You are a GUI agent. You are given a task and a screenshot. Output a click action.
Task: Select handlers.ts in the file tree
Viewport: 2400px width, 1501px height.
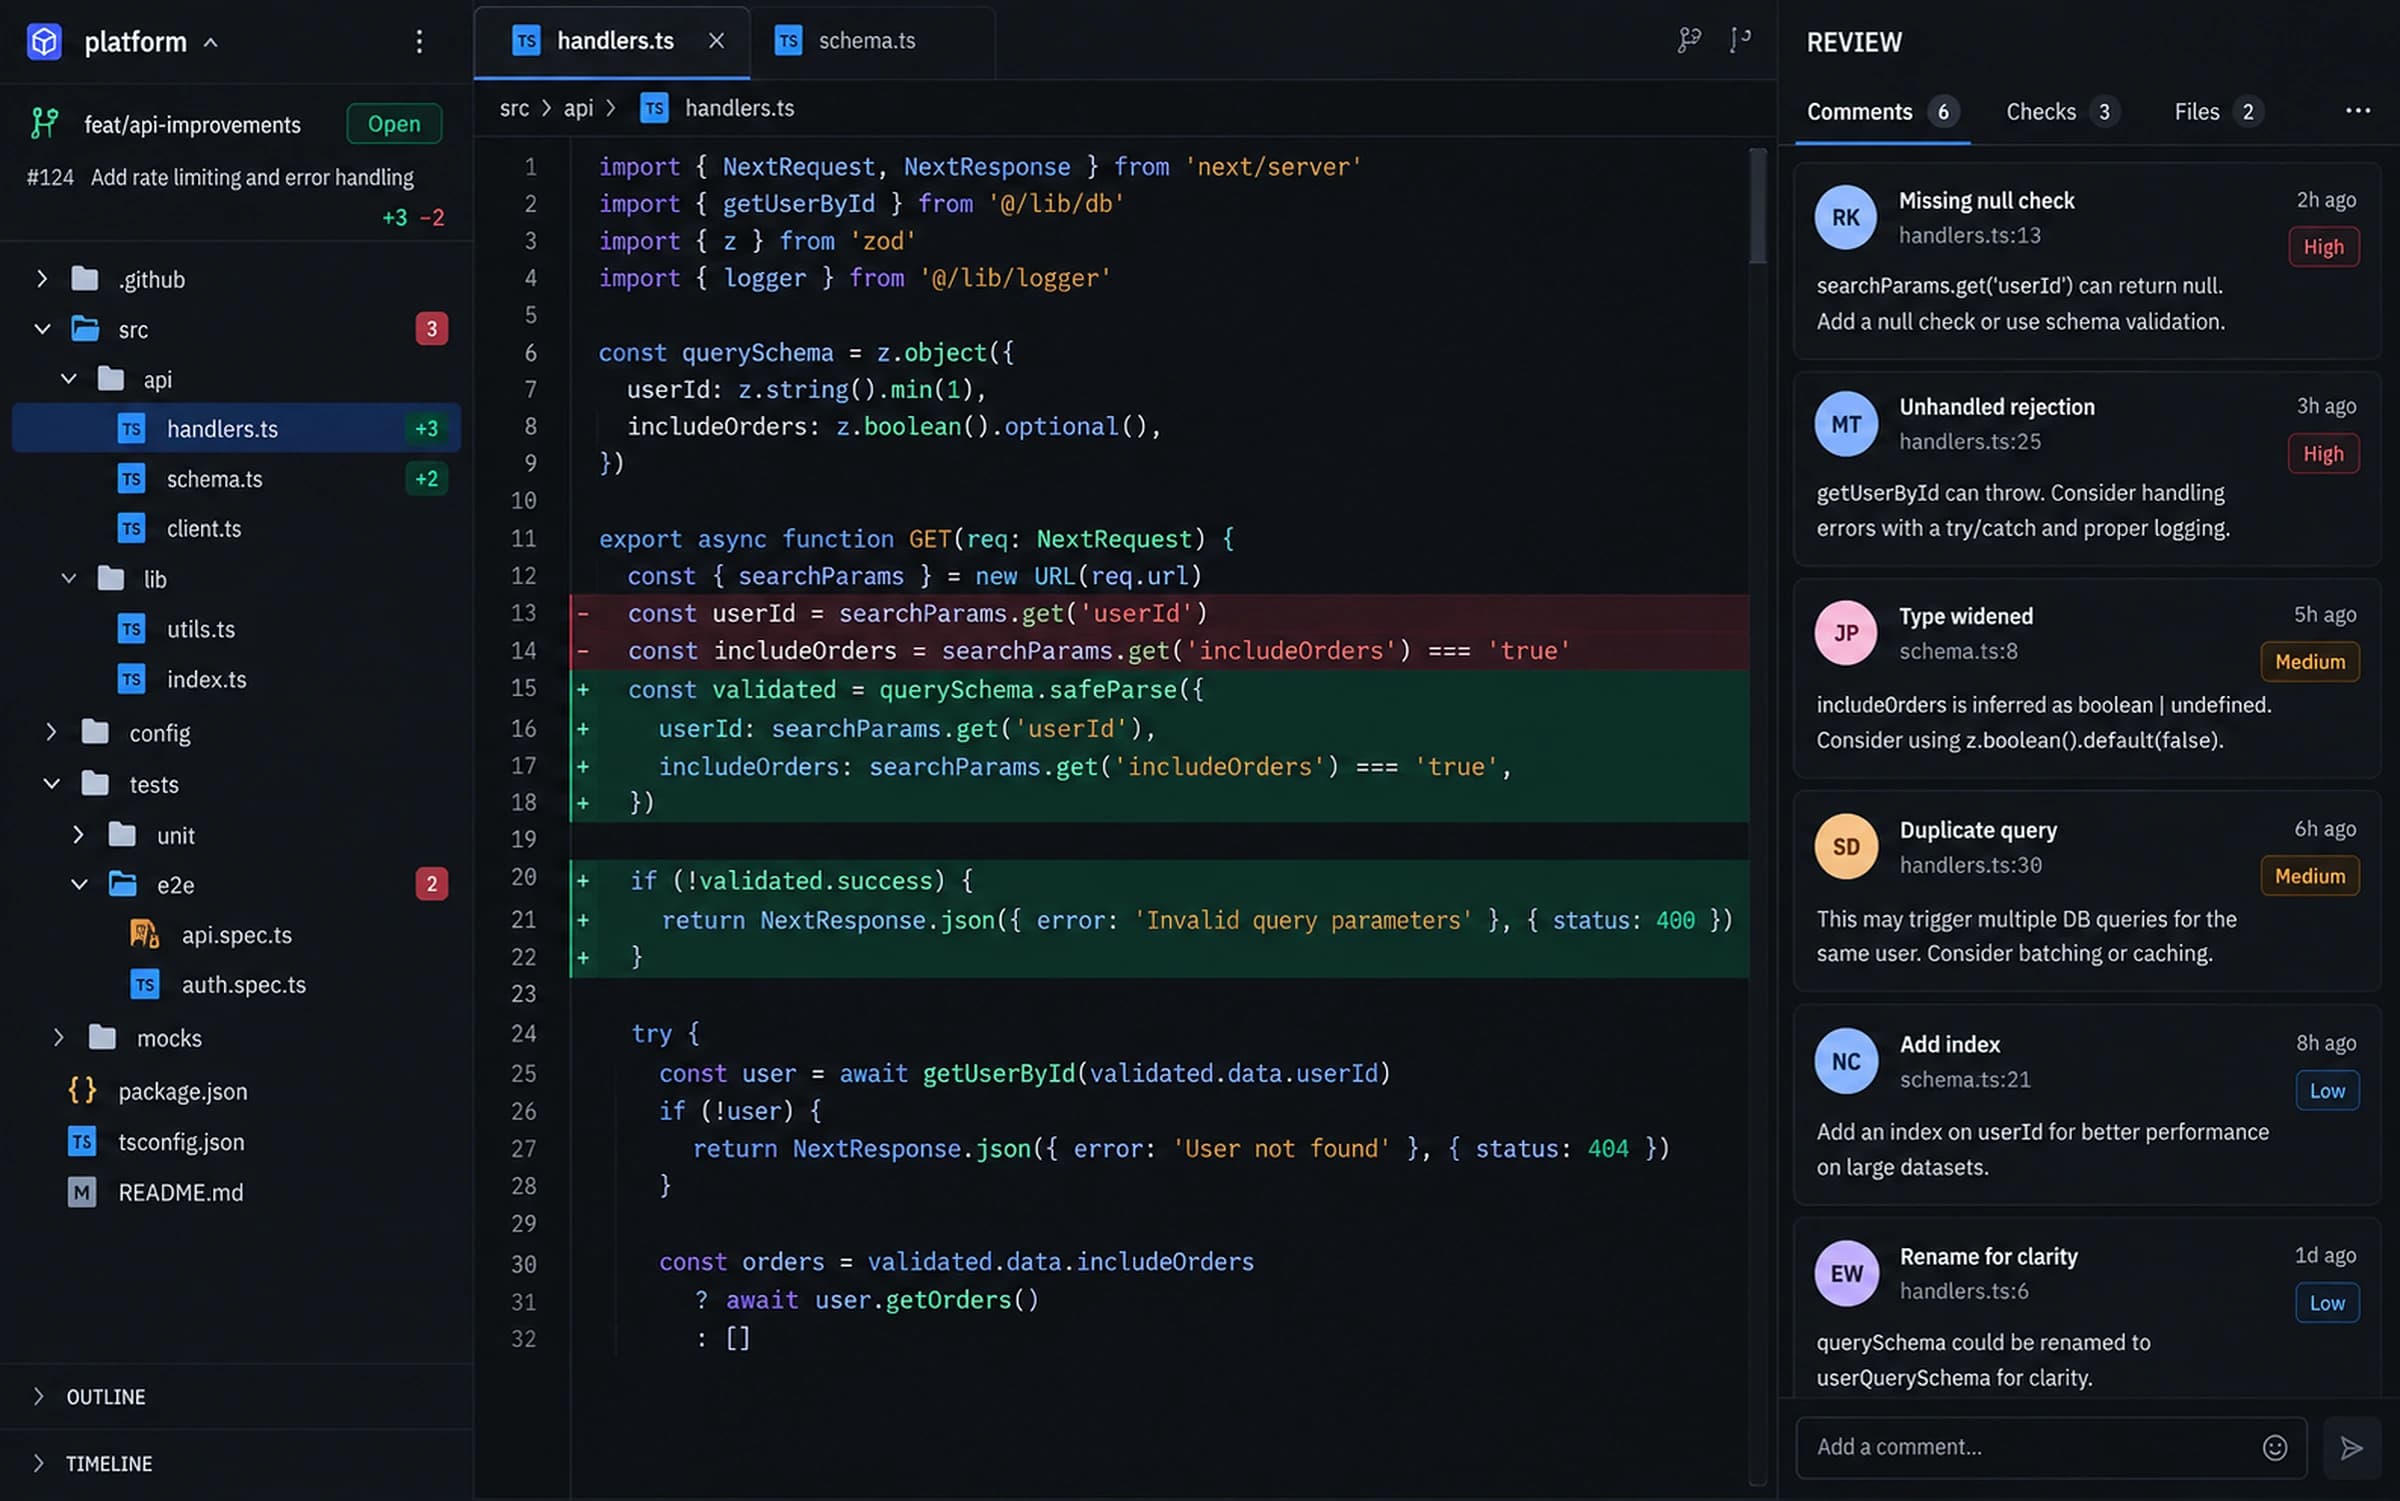tap(236, 428)
